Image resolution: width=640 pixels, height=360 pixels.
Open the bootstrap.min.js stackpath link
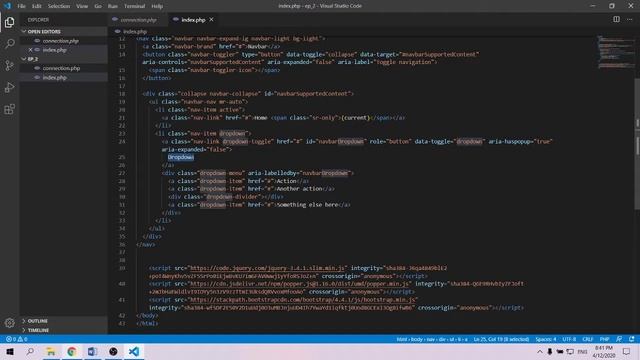[302, 300]
